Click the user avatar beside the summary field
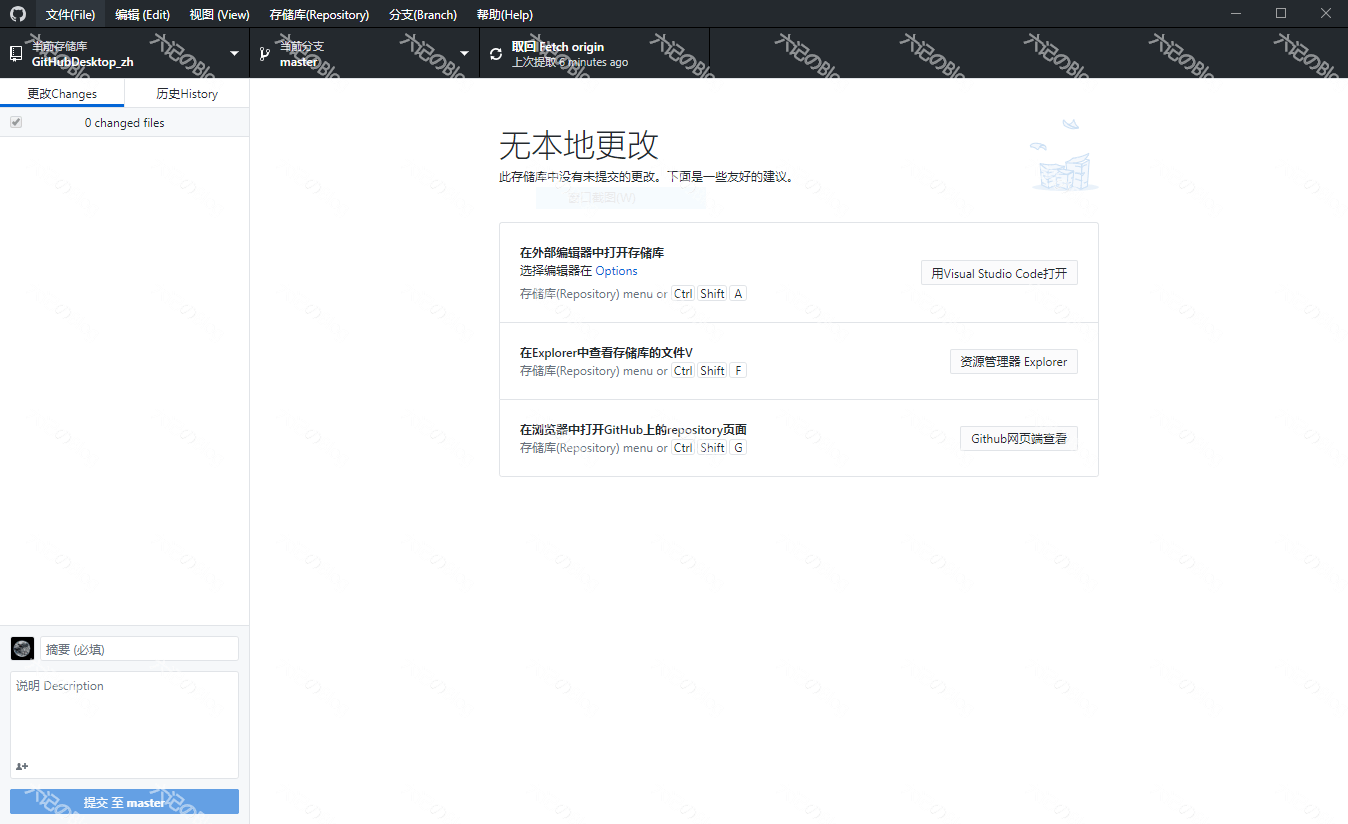This screenshot has width=1348, height=824. (22, 648)
